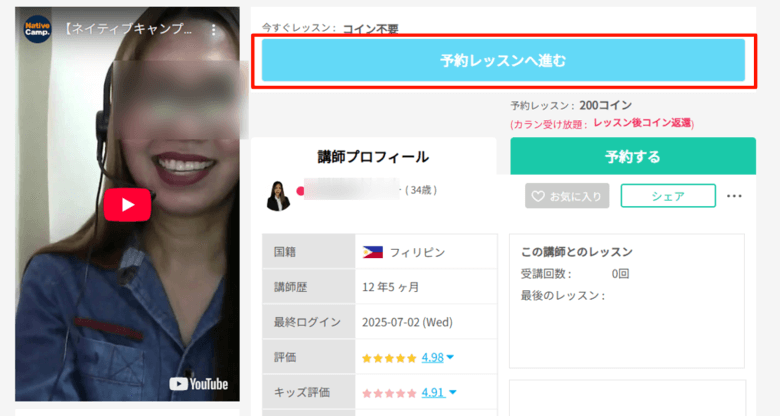Click the 国籍 row label
The height and width of the screenshot is (416, 780).
[285, 252]
